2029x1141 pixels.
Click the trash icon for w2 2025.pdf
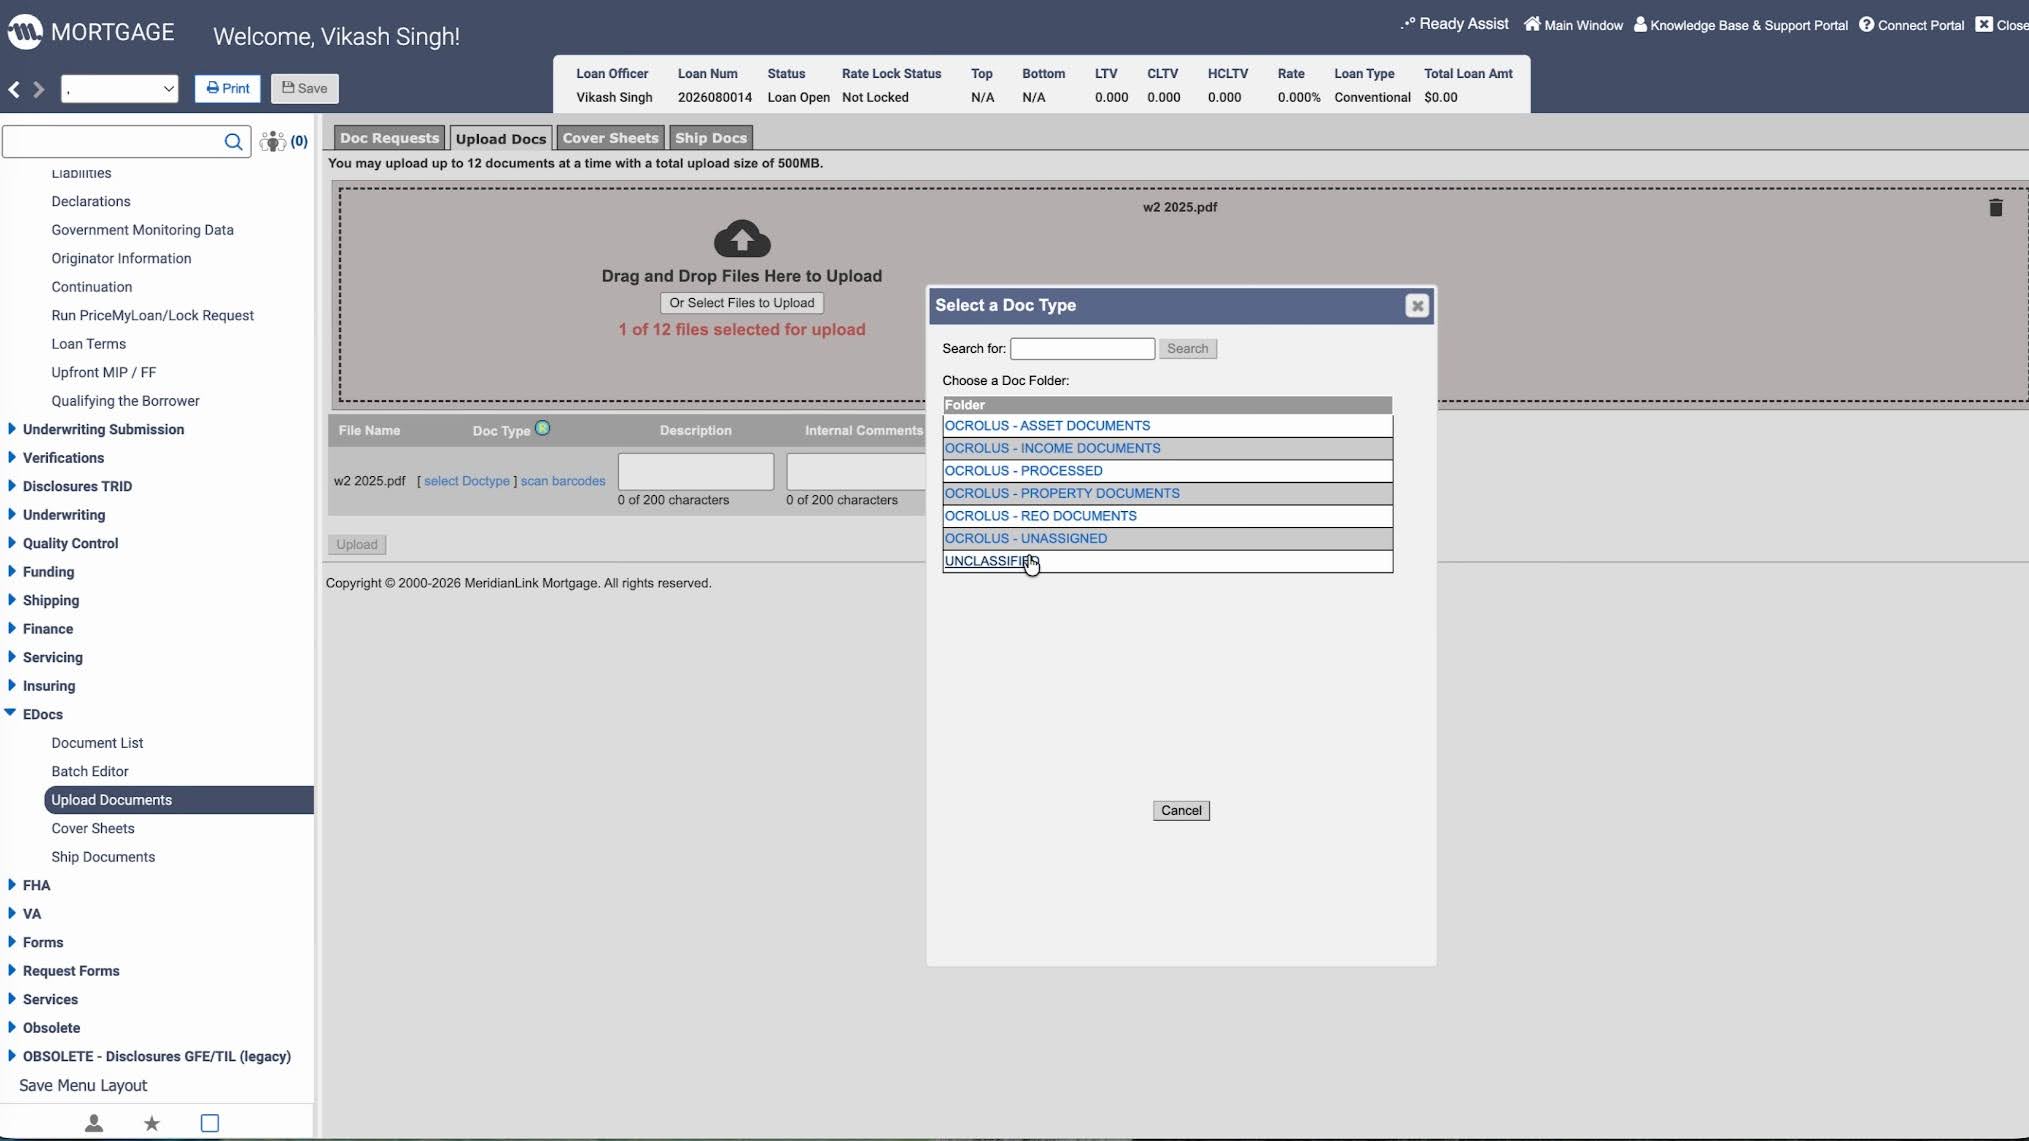click(1995, 208)
